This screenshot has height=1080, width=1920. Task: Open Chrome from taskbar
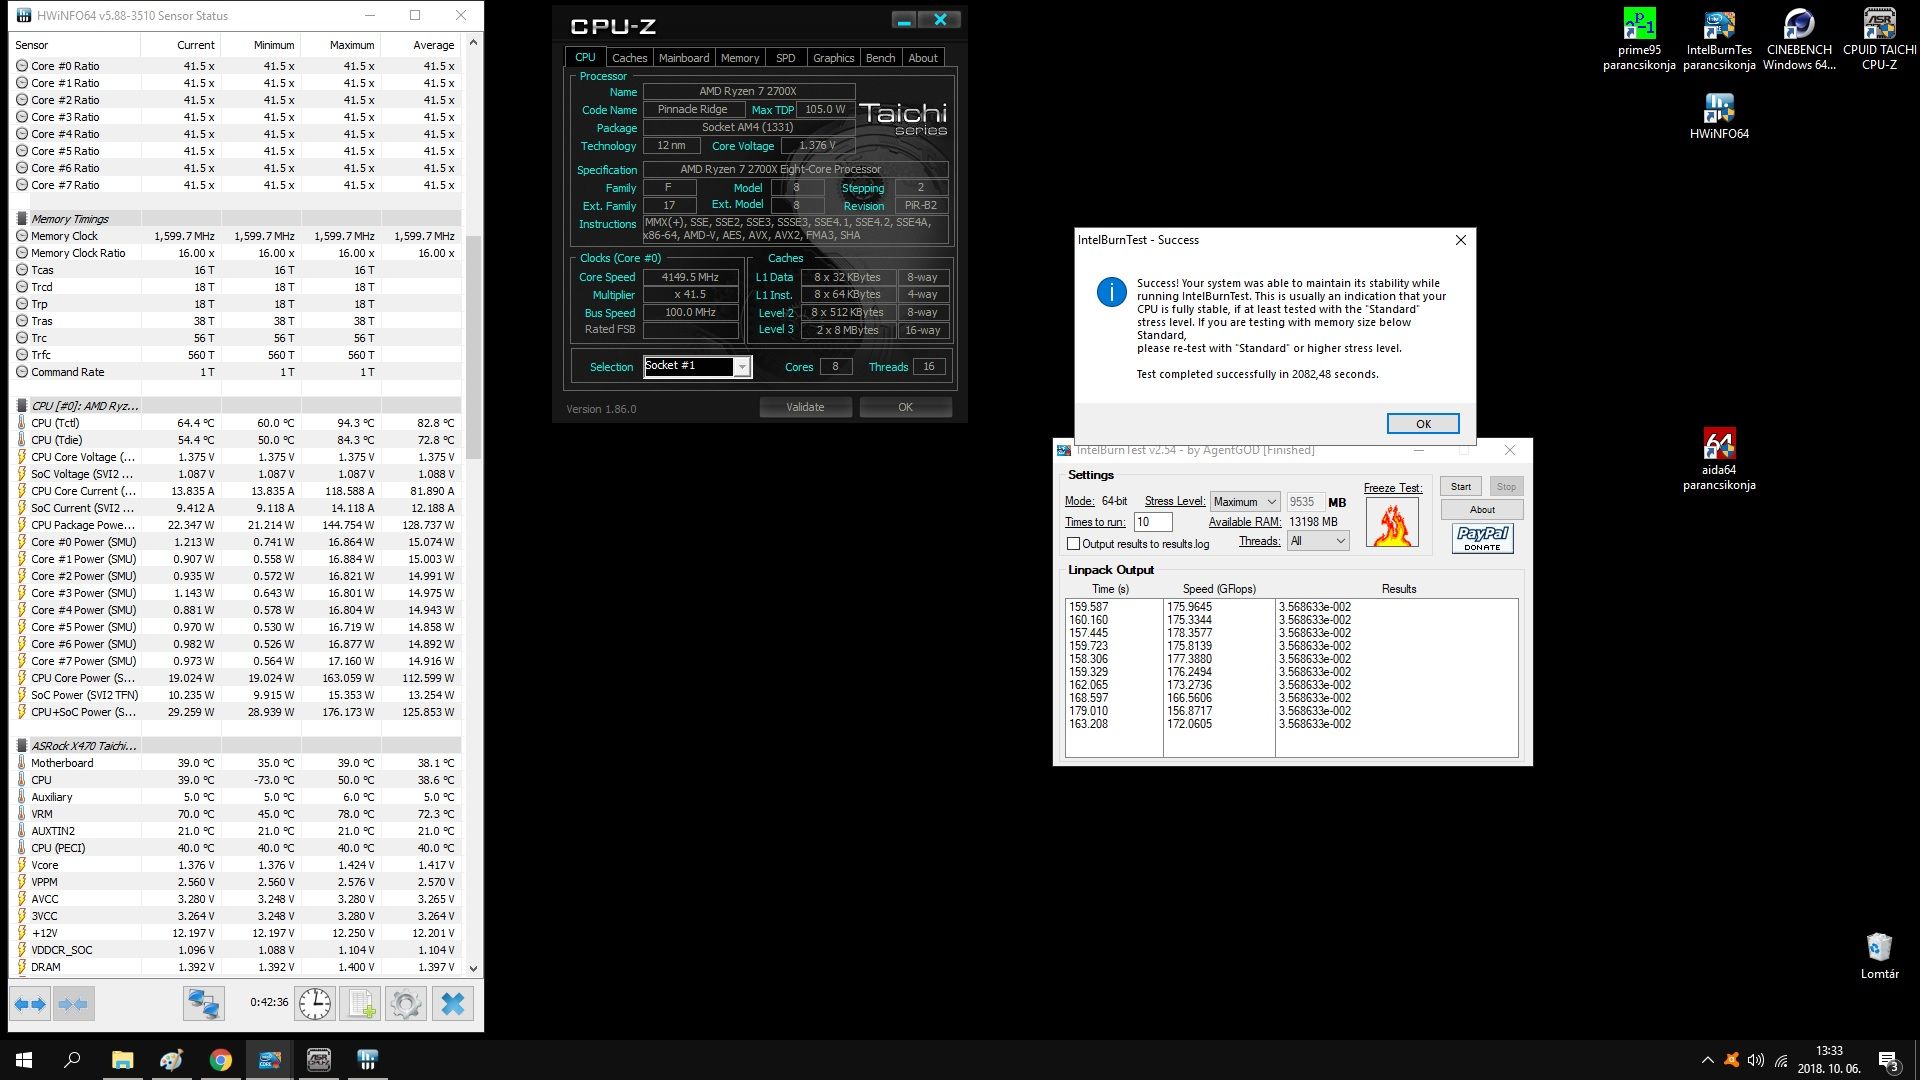pos(220,1060)
